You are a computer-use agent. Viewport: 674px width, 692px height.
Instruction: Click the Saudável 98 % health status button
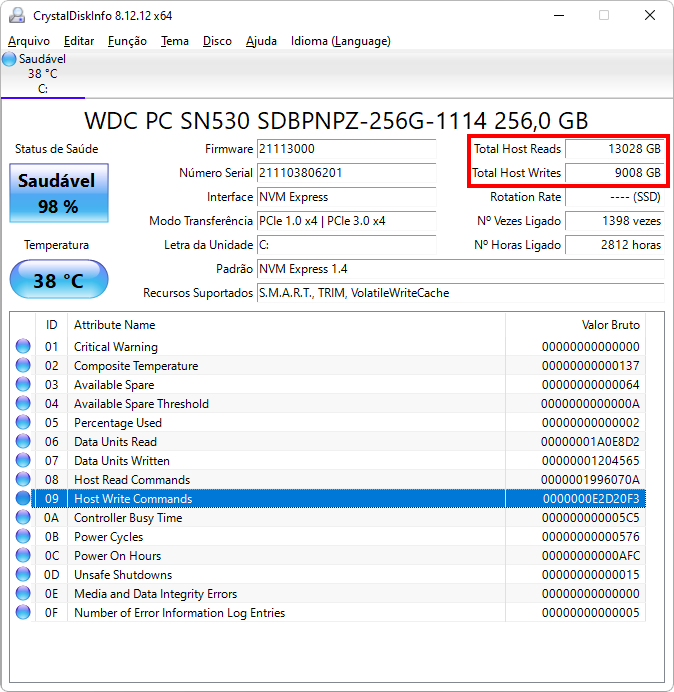pos(59,193)
